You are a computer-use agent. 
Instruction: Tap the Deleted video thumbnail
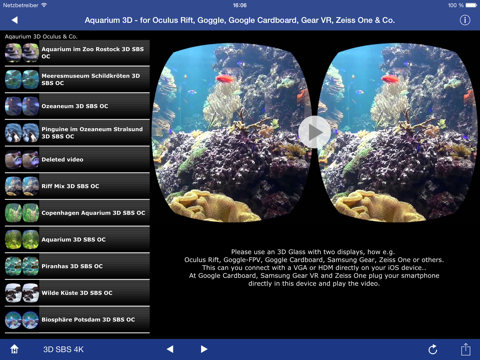click(x=22, y=159)
